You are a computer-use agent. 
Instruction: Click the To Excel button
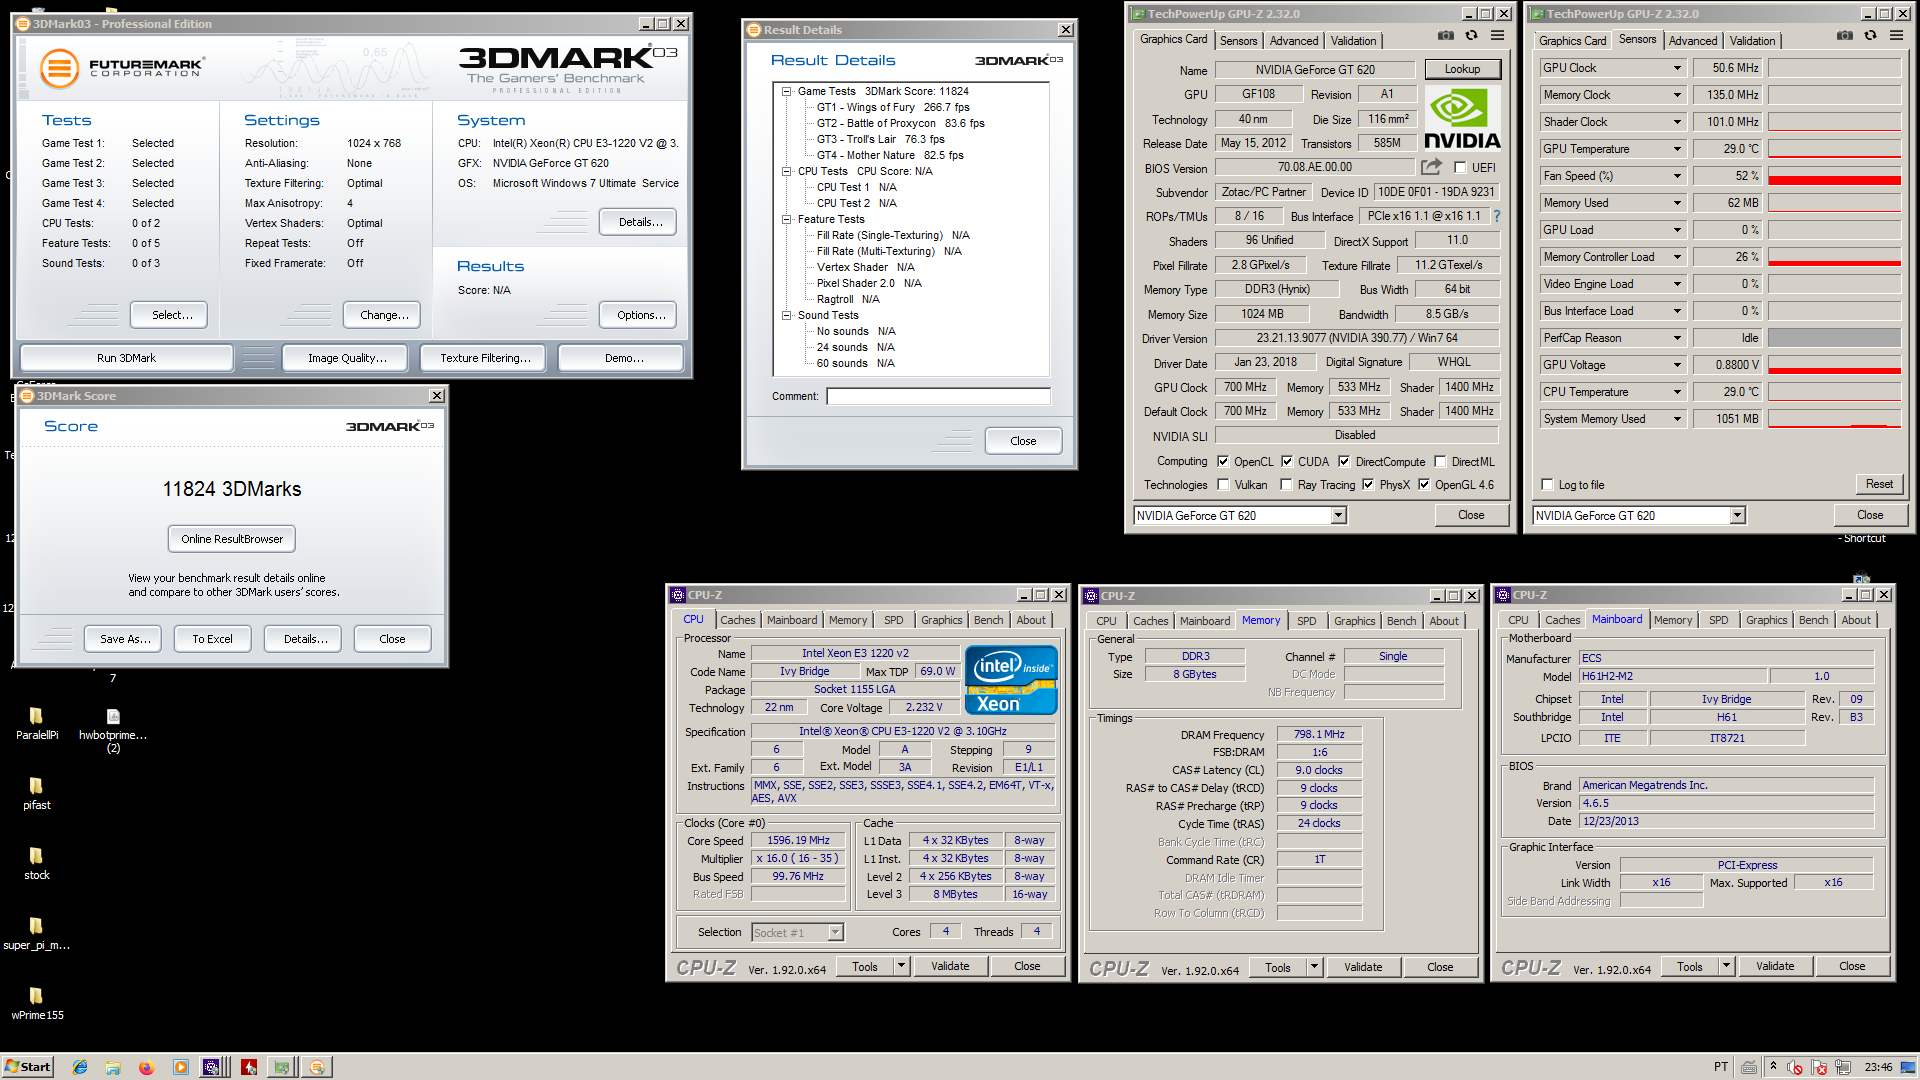212,639
